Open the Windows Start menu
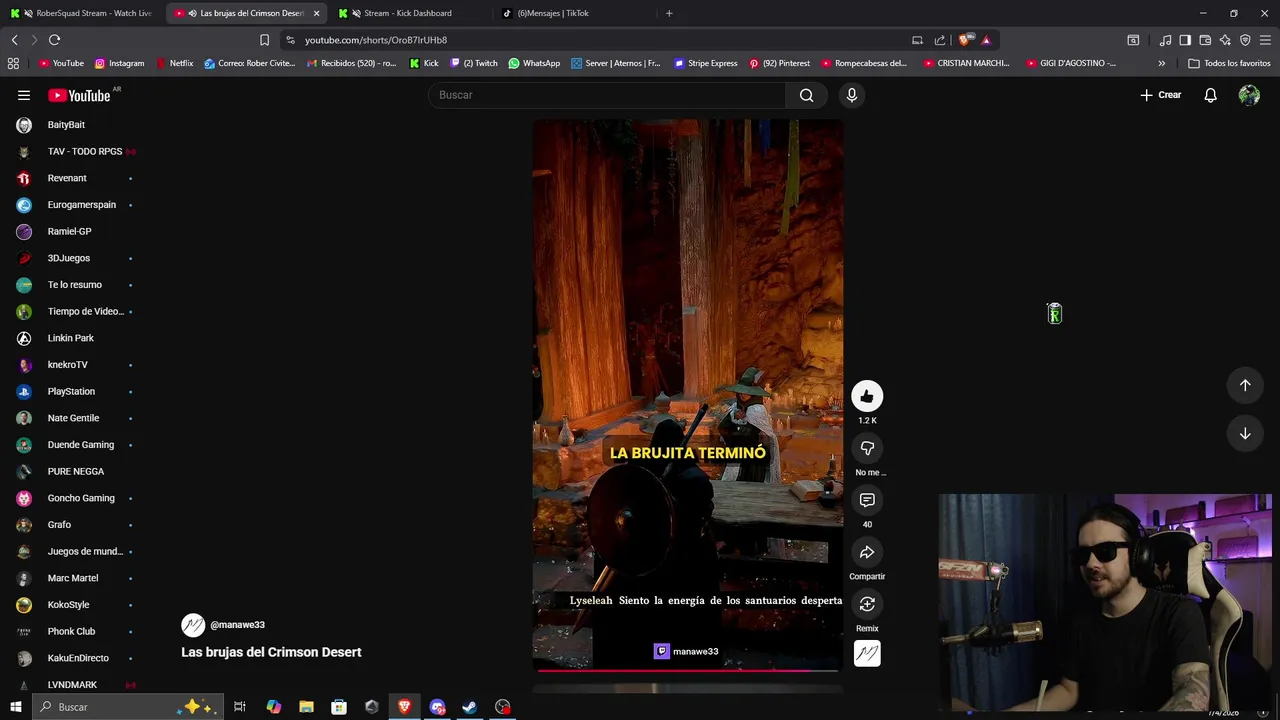 coord(15,707)
